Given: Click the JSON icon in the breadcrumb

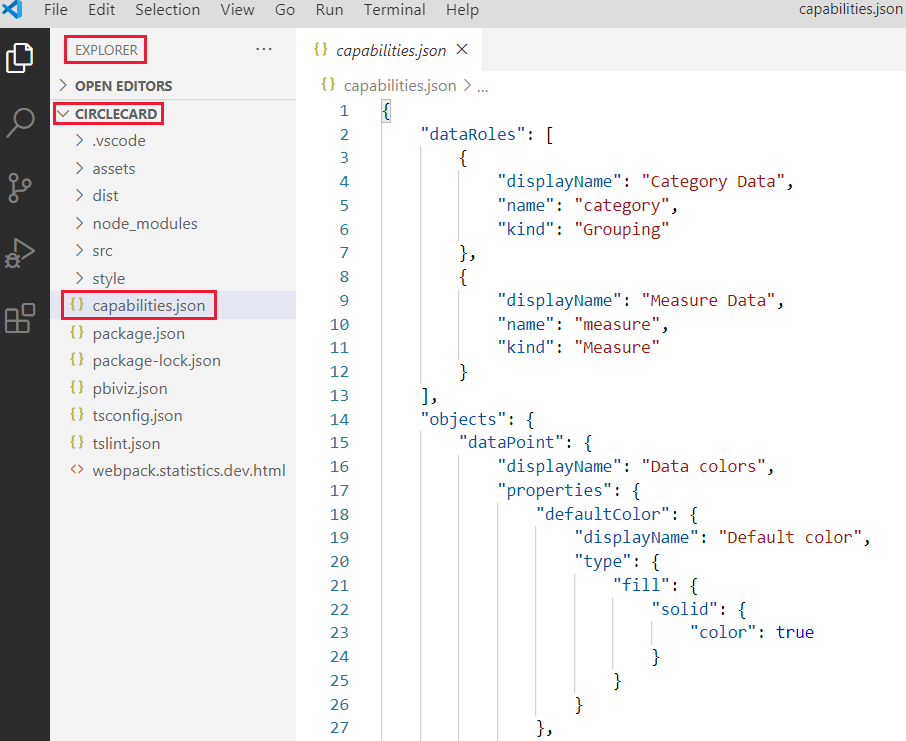Looking at the screenshot, I should pos(326,85).
